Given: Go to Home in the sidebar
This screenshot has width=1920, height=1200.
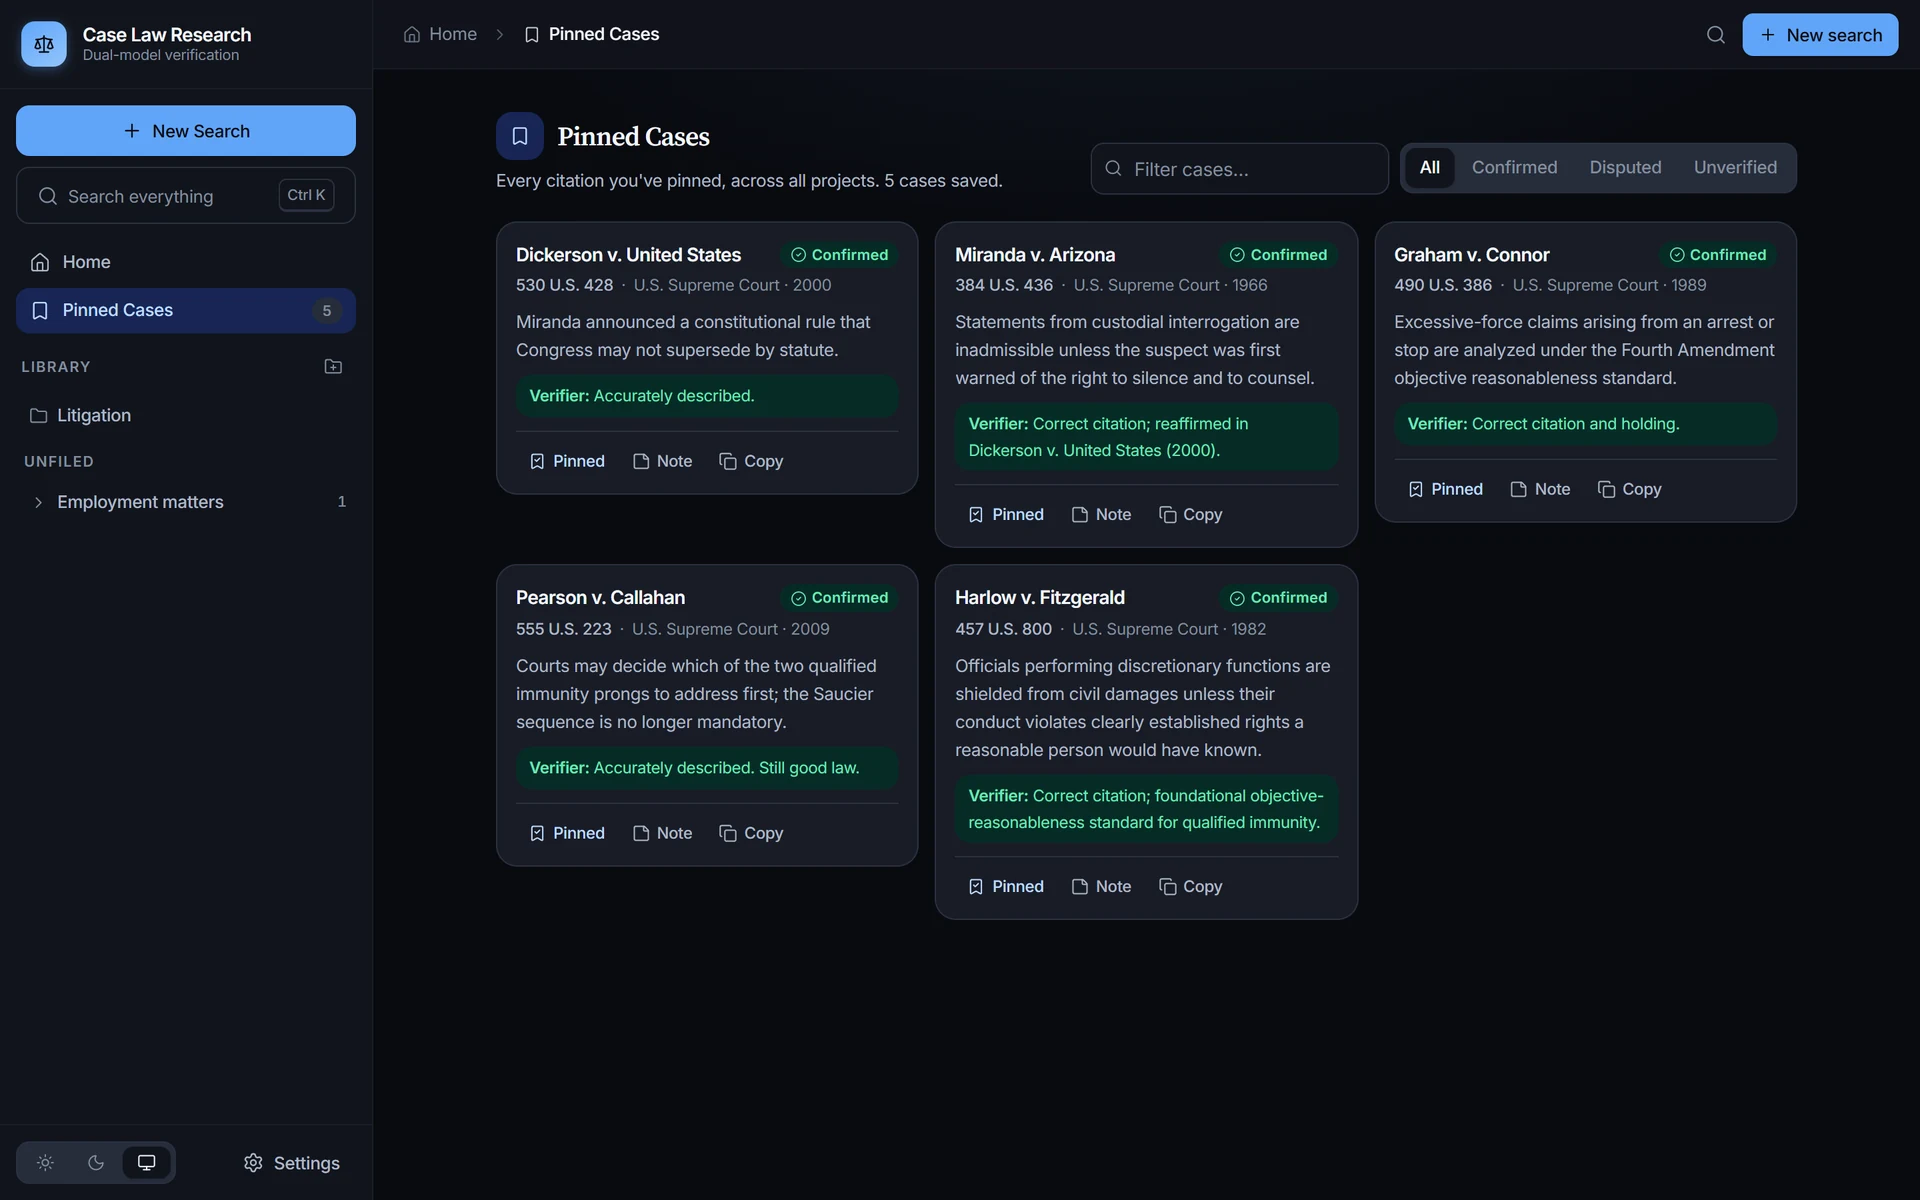Looking at the screenshot, I should click(186, 262).
